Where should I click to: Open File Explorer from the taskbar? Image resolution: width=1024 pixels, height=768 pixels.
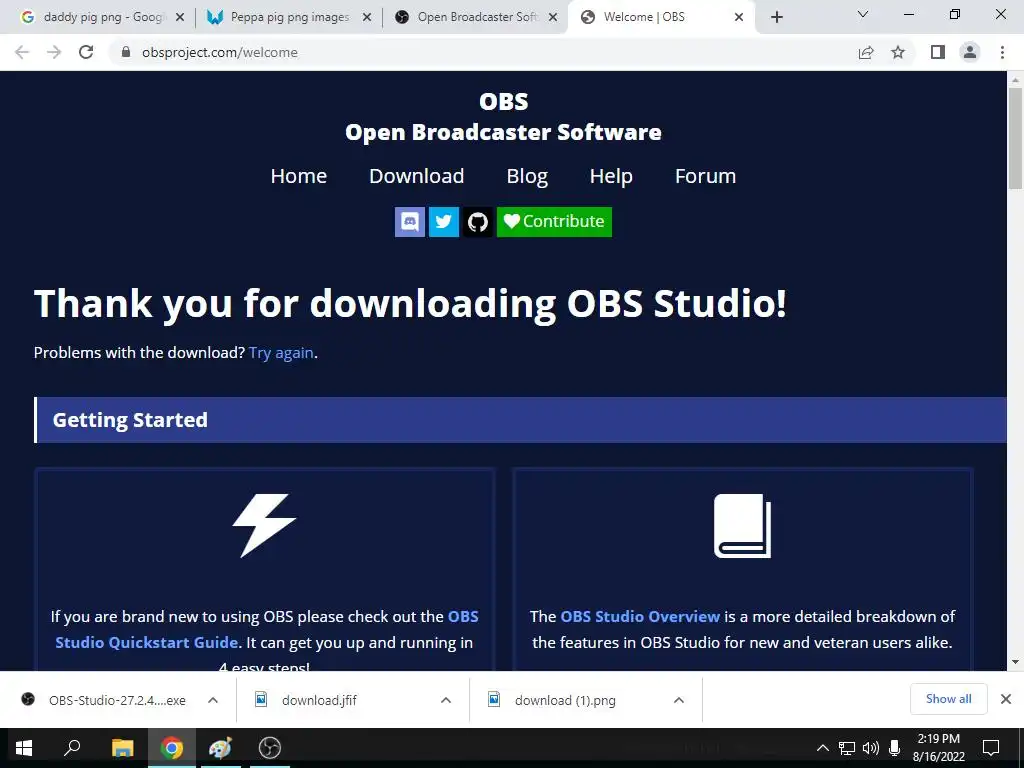(122, 748)
